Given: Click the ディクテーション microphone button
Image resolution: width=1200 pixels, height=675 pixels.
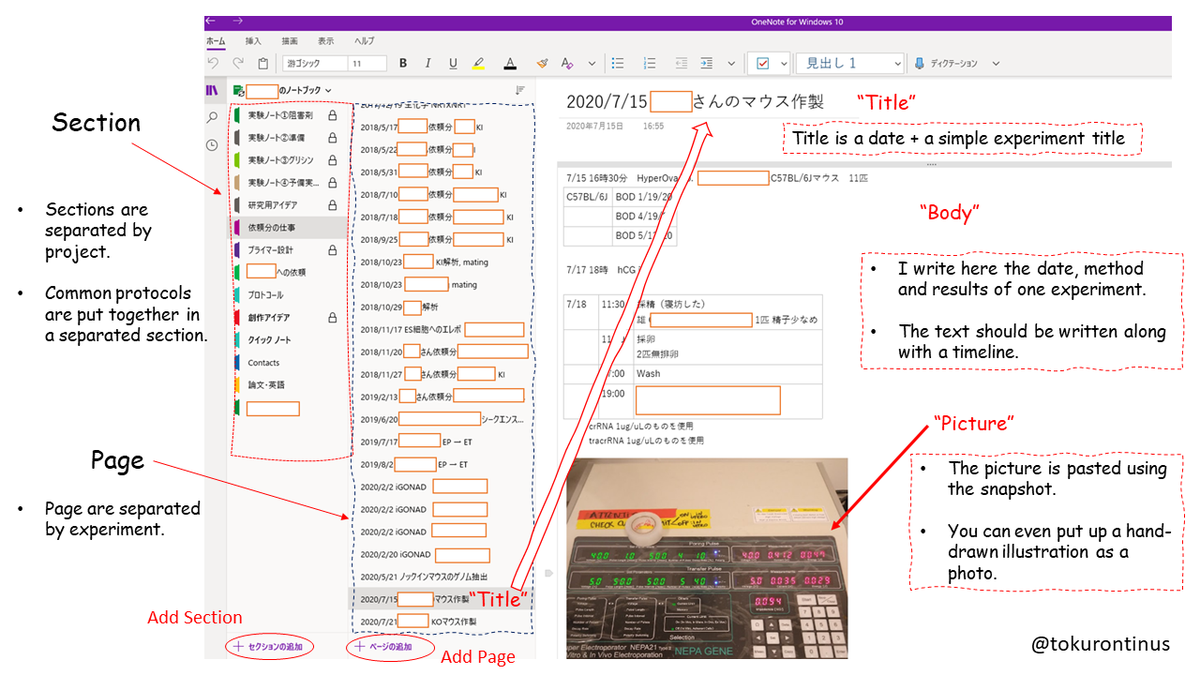Looking at the screenshot, I should pyautogui.click(x=945, y=63).
